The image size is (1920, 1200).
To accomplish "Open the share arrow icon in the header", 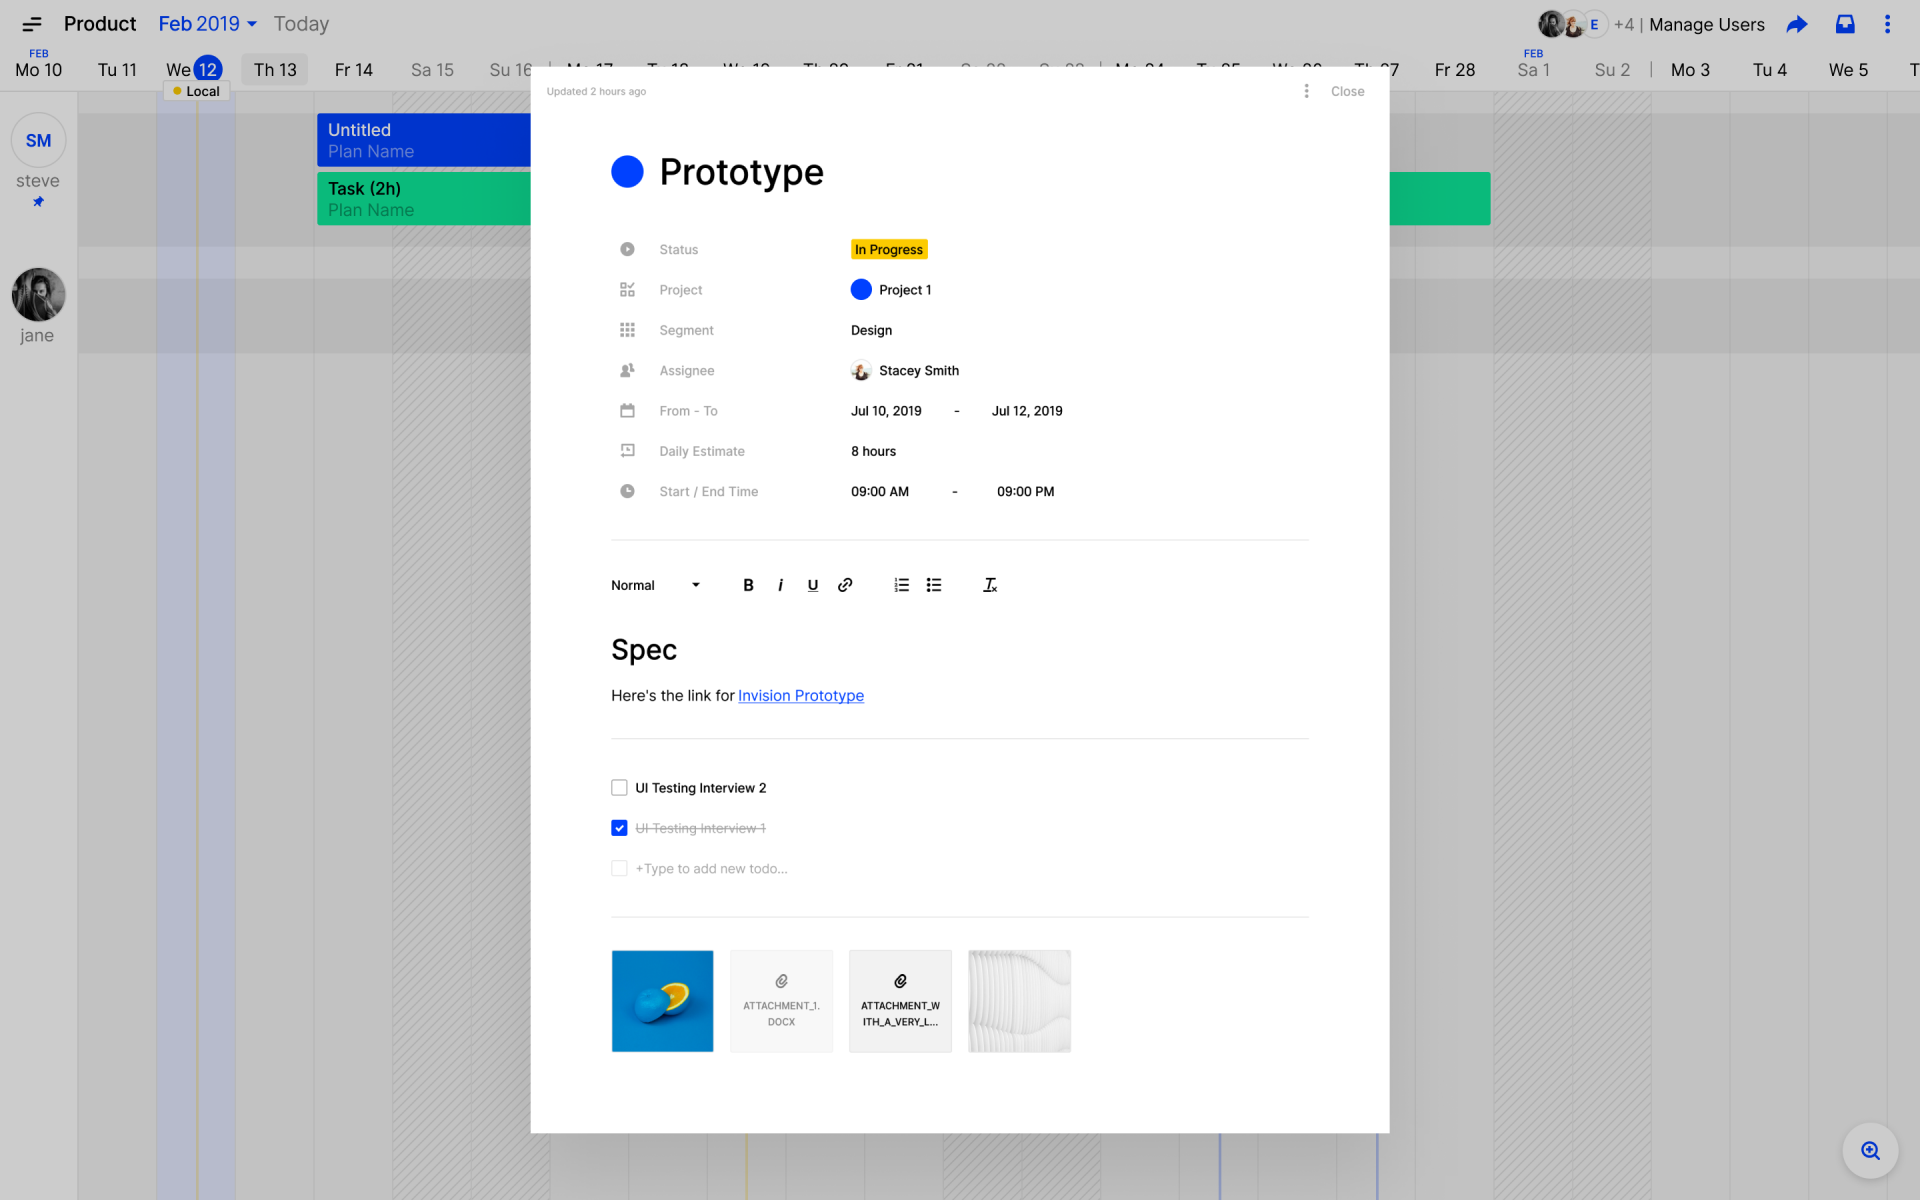I will 1797,24.
